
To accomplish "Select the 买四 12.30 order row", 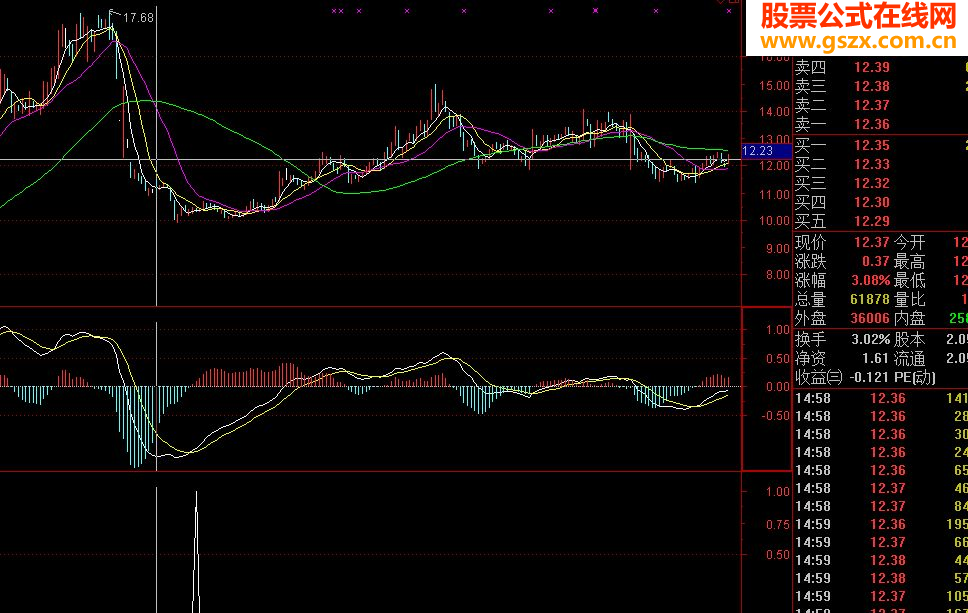I will [881, 202].
